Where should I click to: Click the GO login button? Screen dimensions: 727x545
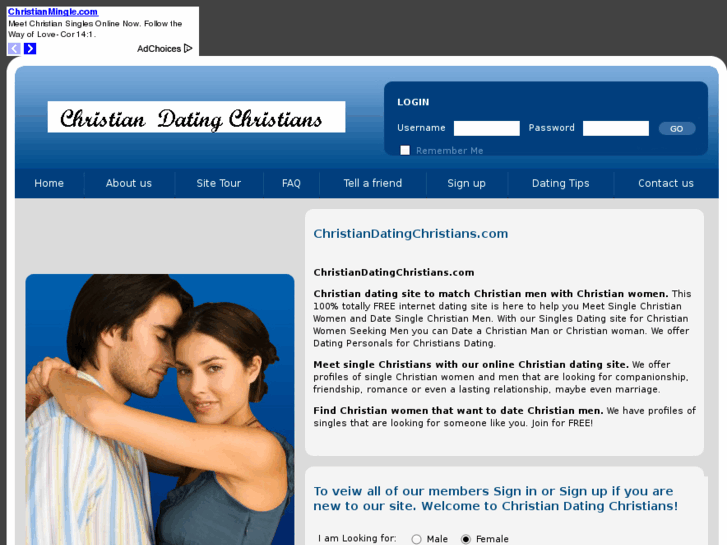pyautogui.click(x=677, y=128)
